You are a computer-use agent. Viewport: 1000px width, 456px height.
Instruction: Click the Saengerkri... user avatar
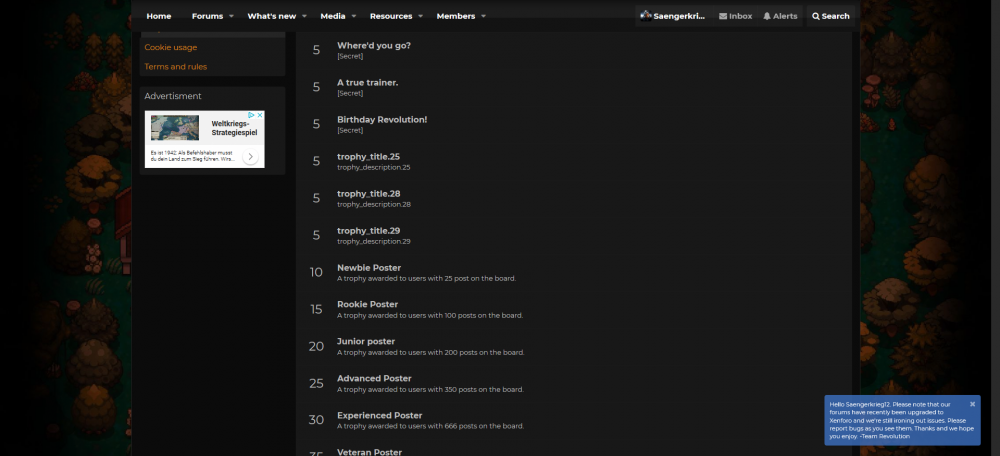coord(646,15)
